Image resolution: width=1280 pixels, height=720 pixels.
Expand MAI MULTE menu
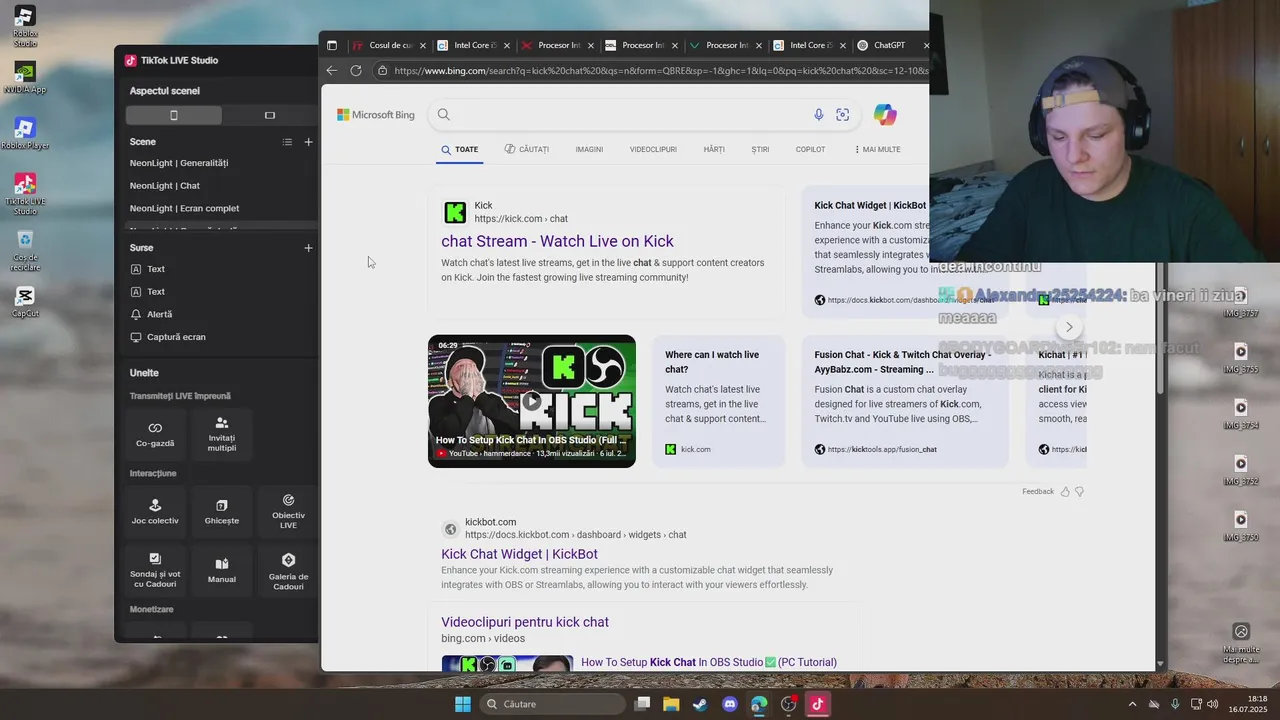tap(878, 150)
